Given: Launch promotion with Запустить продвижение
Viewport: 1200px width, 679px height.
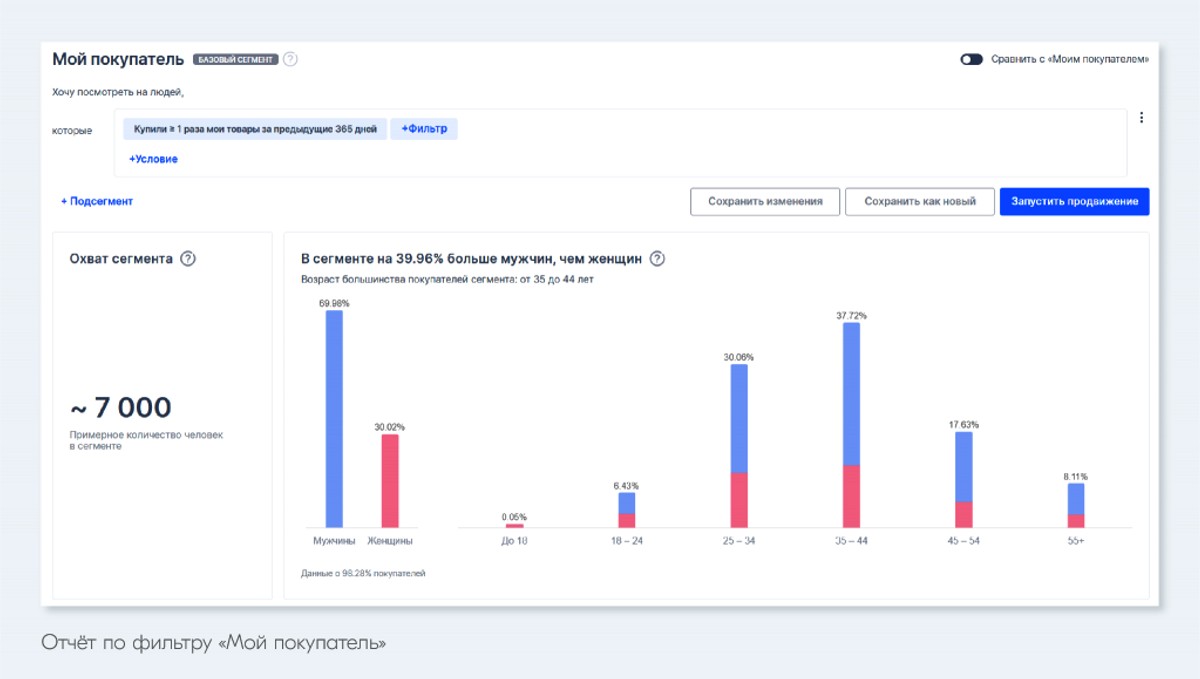Looking at the screenshot, I should [1075, 201].
